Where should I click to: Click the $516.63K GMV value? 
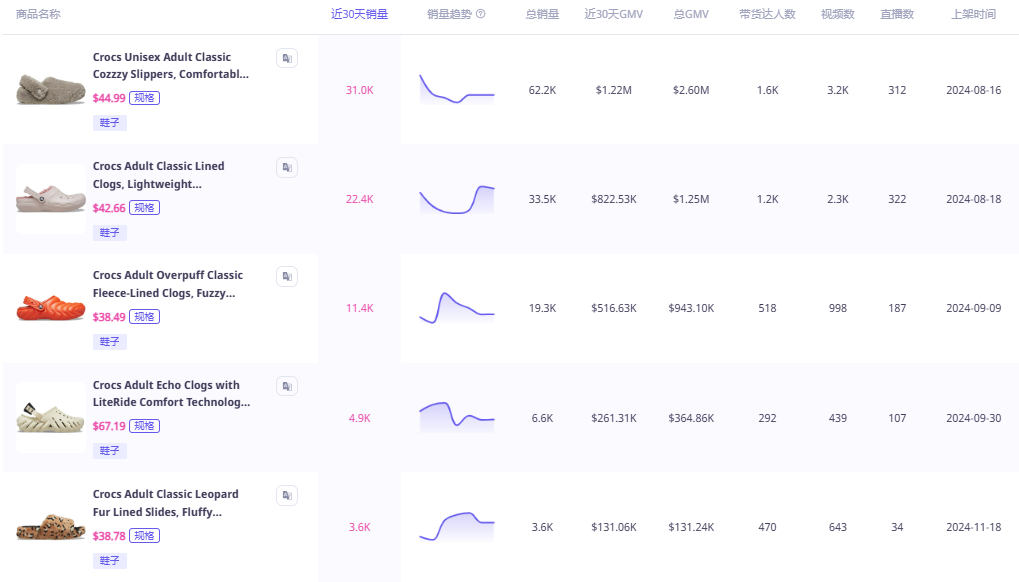pyautogui.click(x=613, y=309)
